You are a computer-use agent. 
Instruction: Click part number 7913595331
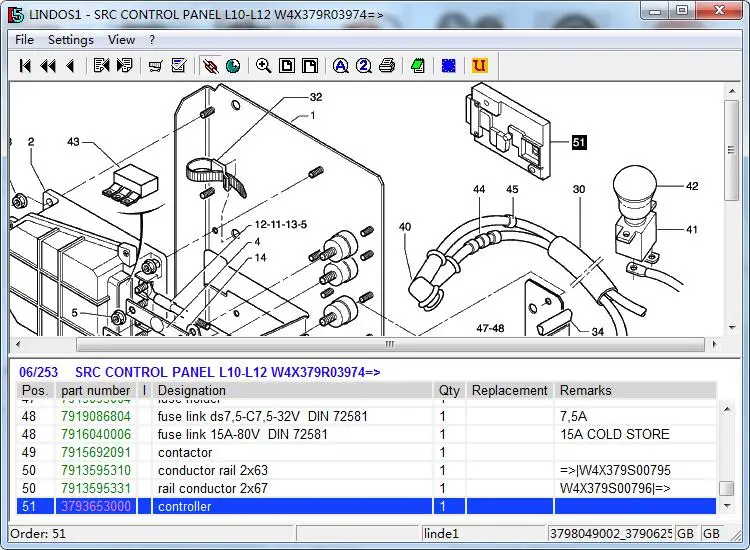pos(96,488)
